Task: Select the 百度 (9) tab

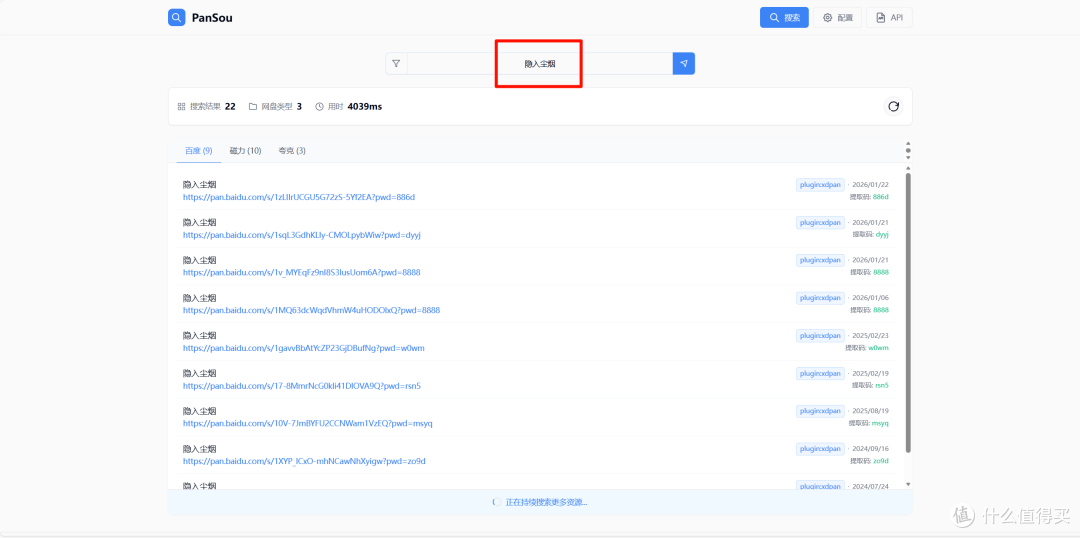Action: click(198, 151)
